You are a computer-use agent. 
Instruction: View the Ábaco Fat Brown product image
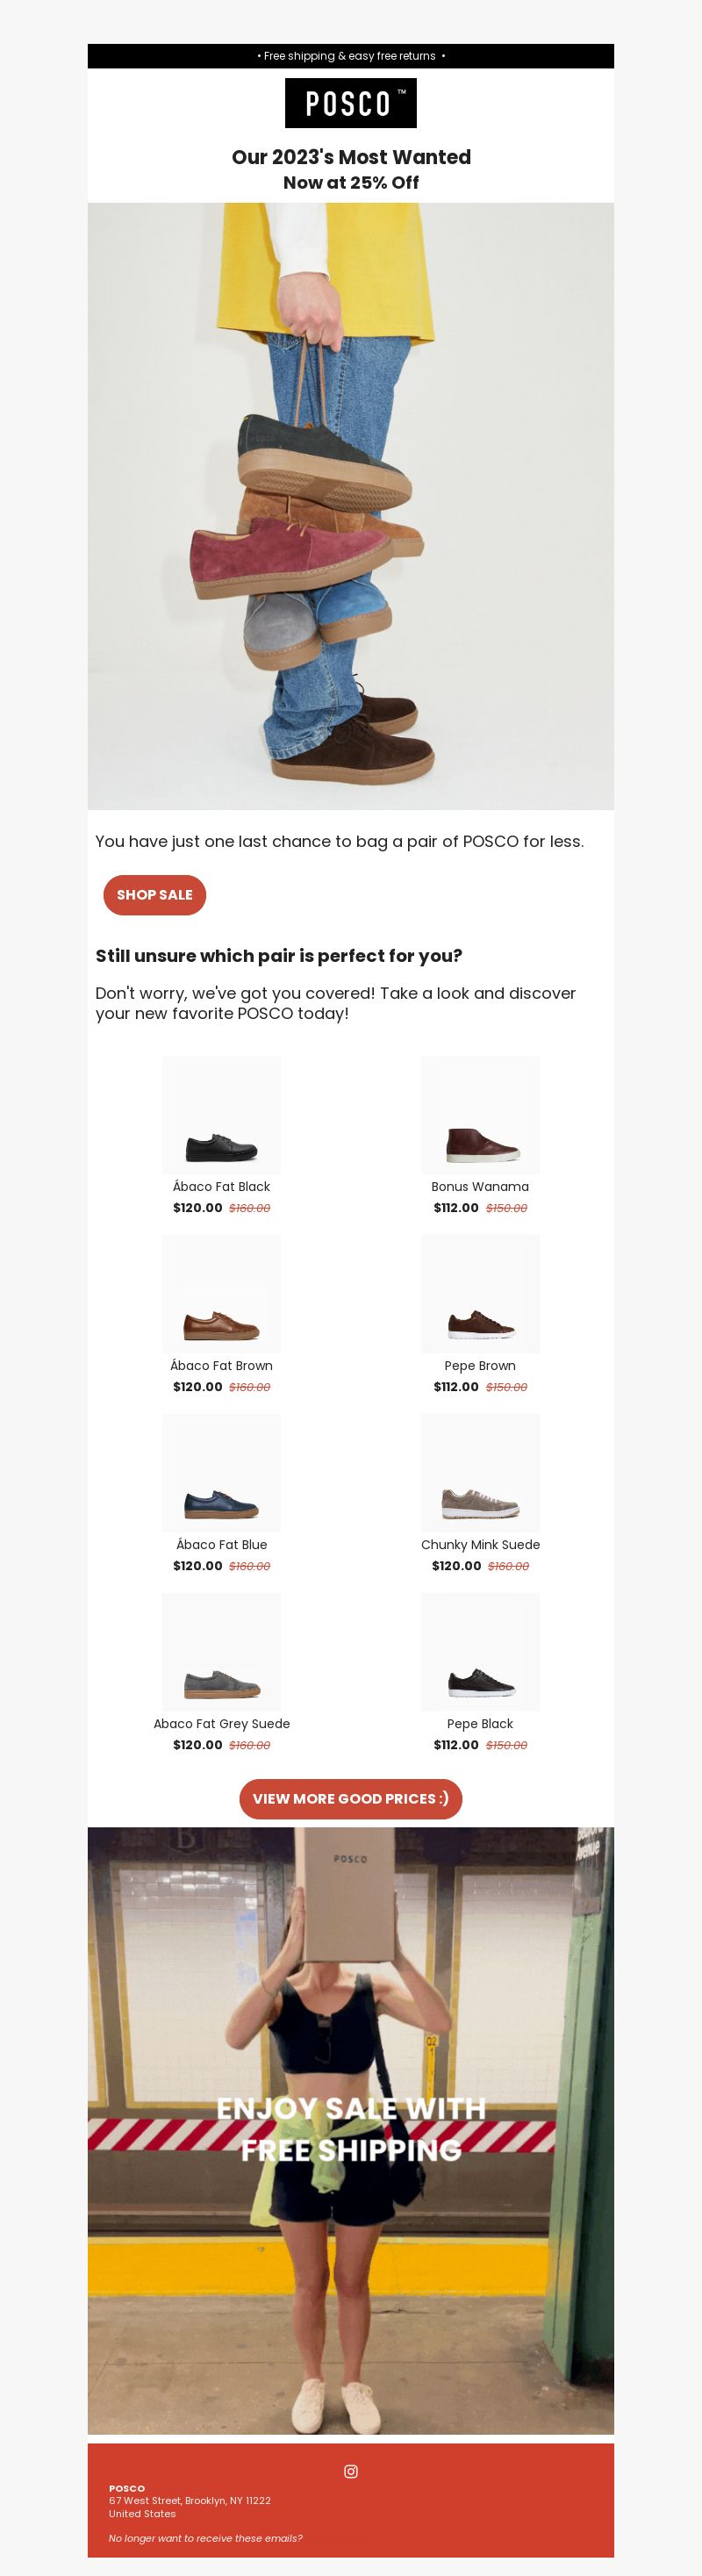tap(222, 1294)
